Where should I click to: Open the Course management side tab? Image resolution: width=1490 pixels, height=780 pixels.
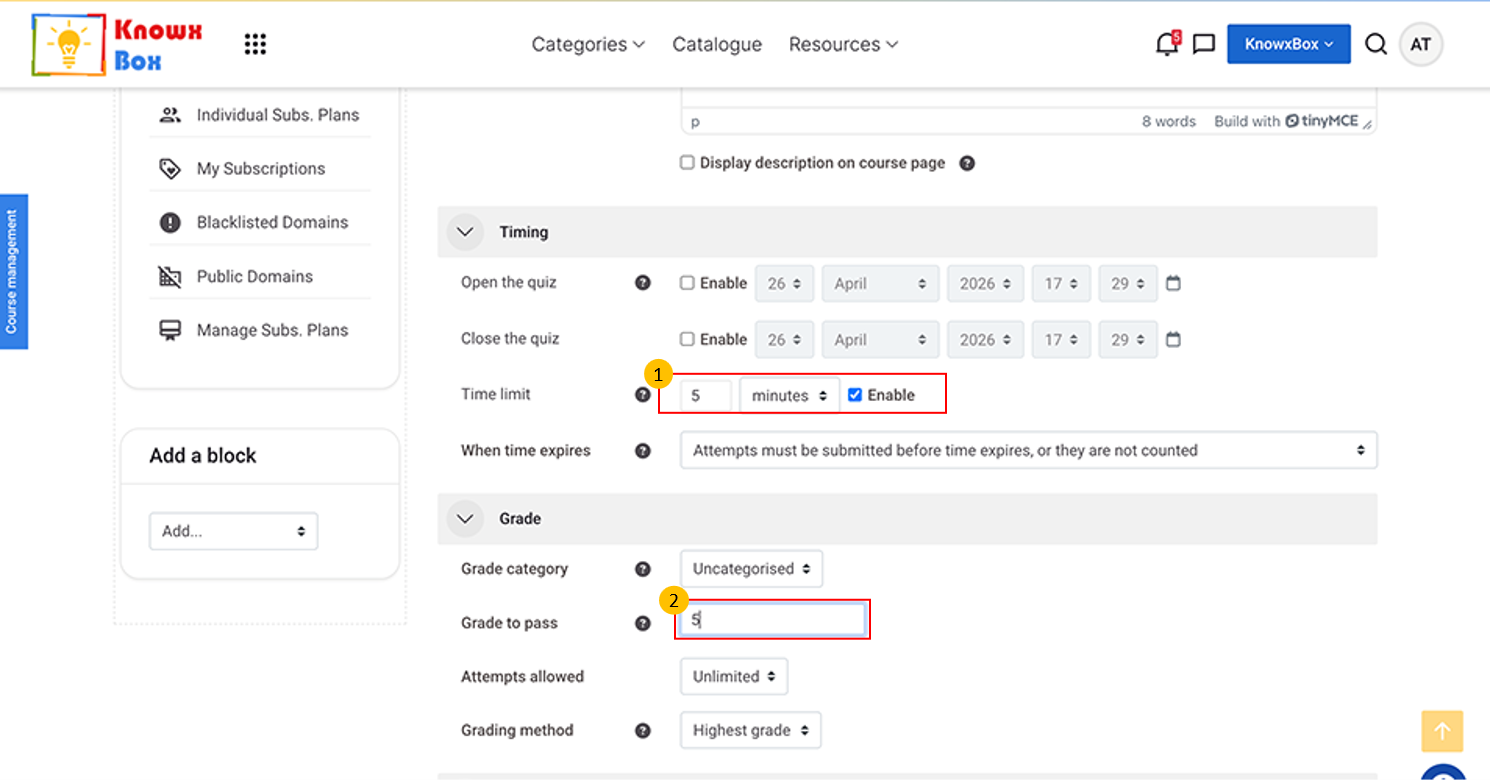coord(13,272)
